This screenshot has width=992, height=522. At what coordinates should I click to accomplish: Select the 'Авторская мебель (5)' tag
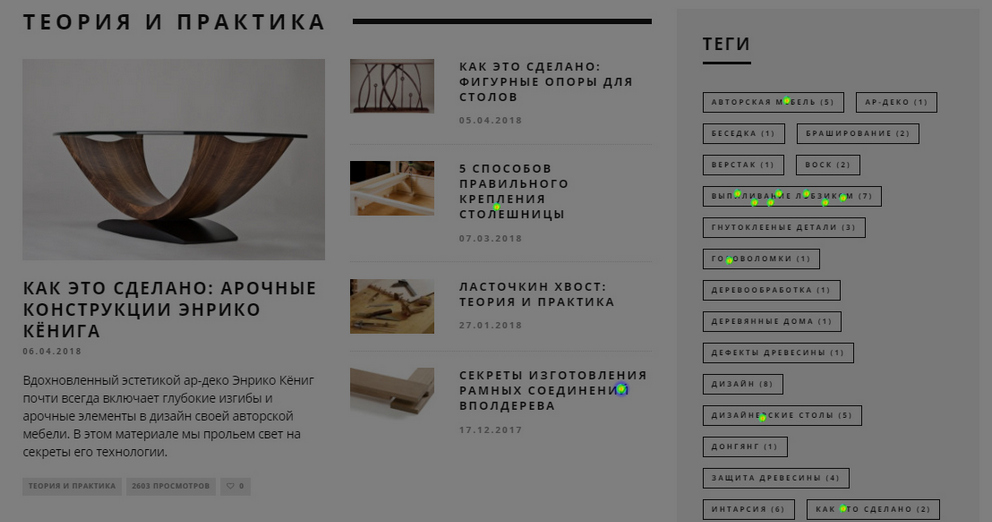pyautogui.click(x=773, y=102)
